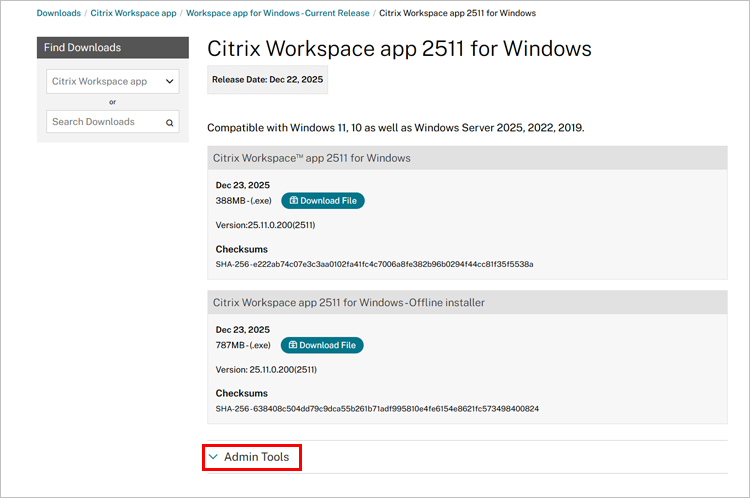This screenshot has width=750, height=498.
Task: Click the Release Date Dec 22, 2025 box
Action: pyautogui.click(x=268, y=79)
